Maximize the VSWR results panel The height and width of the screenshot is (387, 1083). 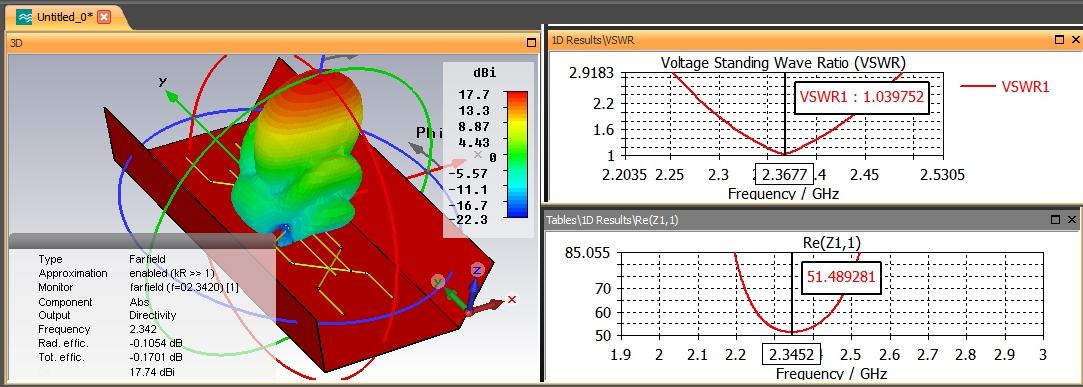pos(1058,41)
